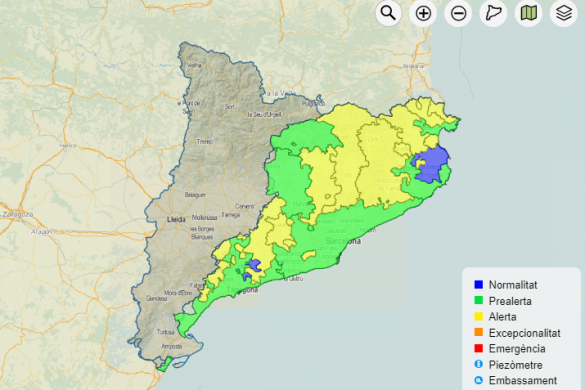Select the green Prealerta legend swatch
585x390 pixels.
coord(478,300)
